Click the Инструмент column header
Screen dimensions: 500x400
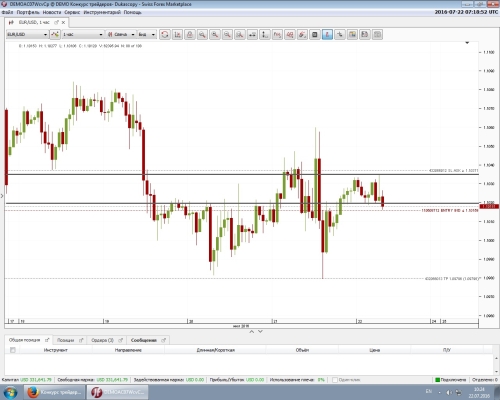tap(55, 350)
